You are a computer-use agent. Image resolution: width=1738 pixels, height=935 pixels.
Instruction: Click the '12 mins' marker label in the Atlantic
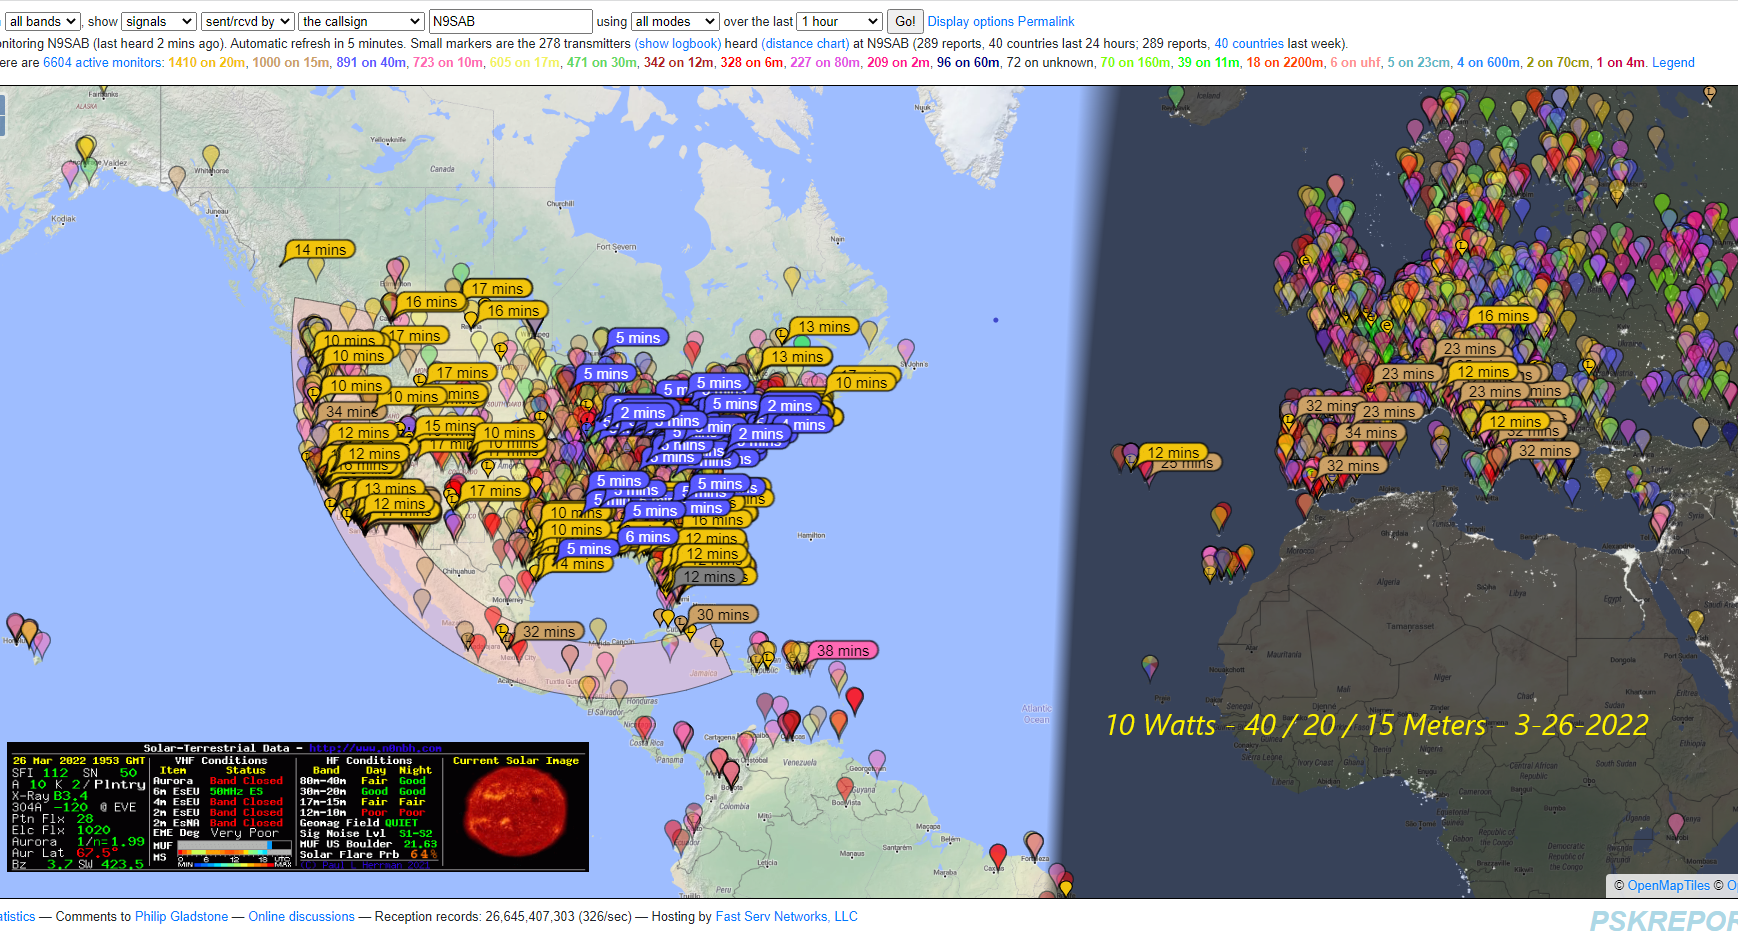[1173, 453]
